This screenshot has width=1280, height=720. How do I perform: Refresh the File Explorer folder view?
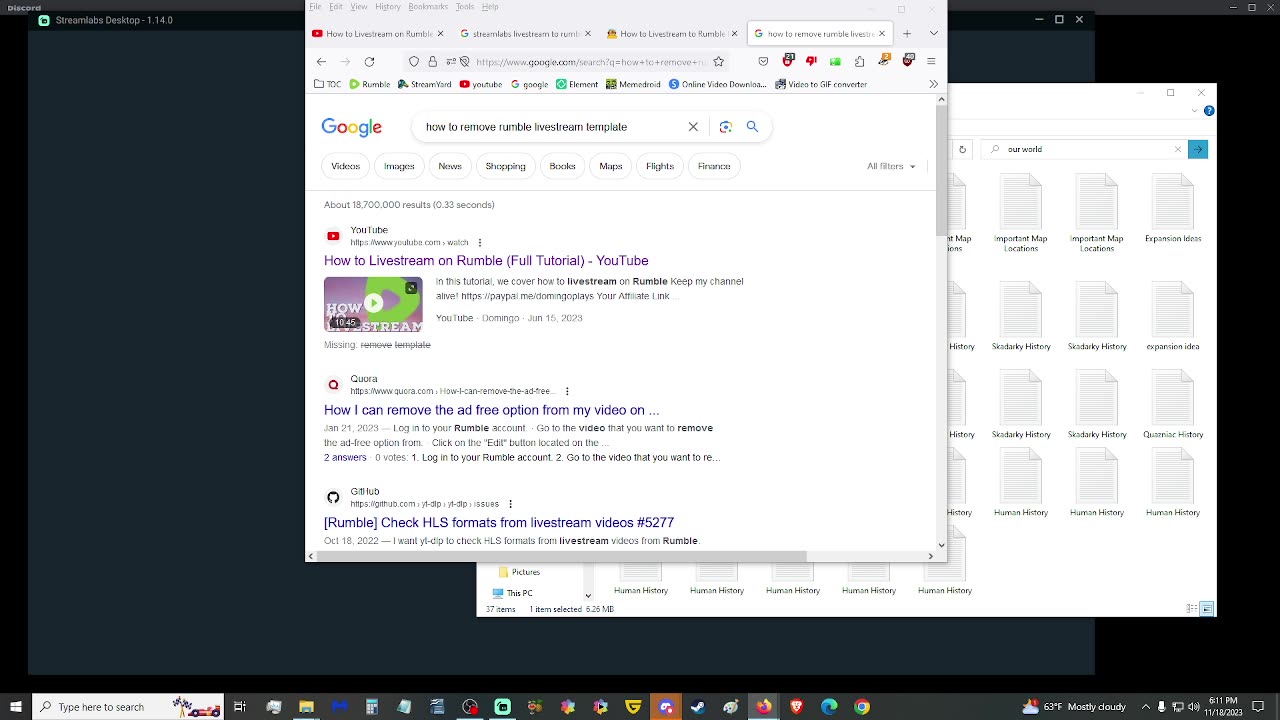(962, 150)
